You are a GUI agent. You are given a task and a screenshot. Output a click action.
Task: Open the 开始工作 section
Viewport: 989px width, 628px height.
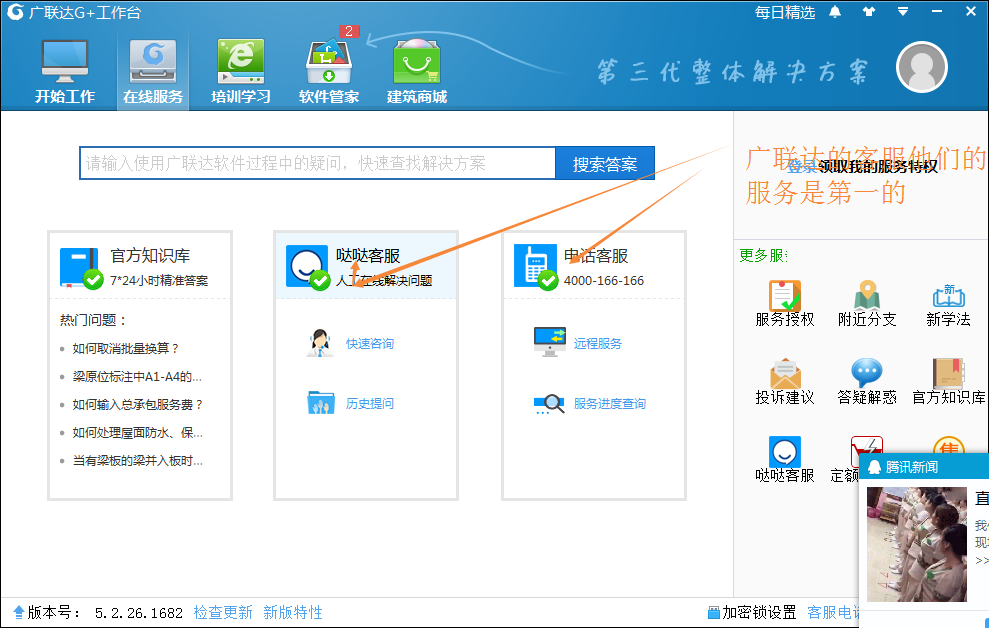pyautogui.click(x=64, y=71)
